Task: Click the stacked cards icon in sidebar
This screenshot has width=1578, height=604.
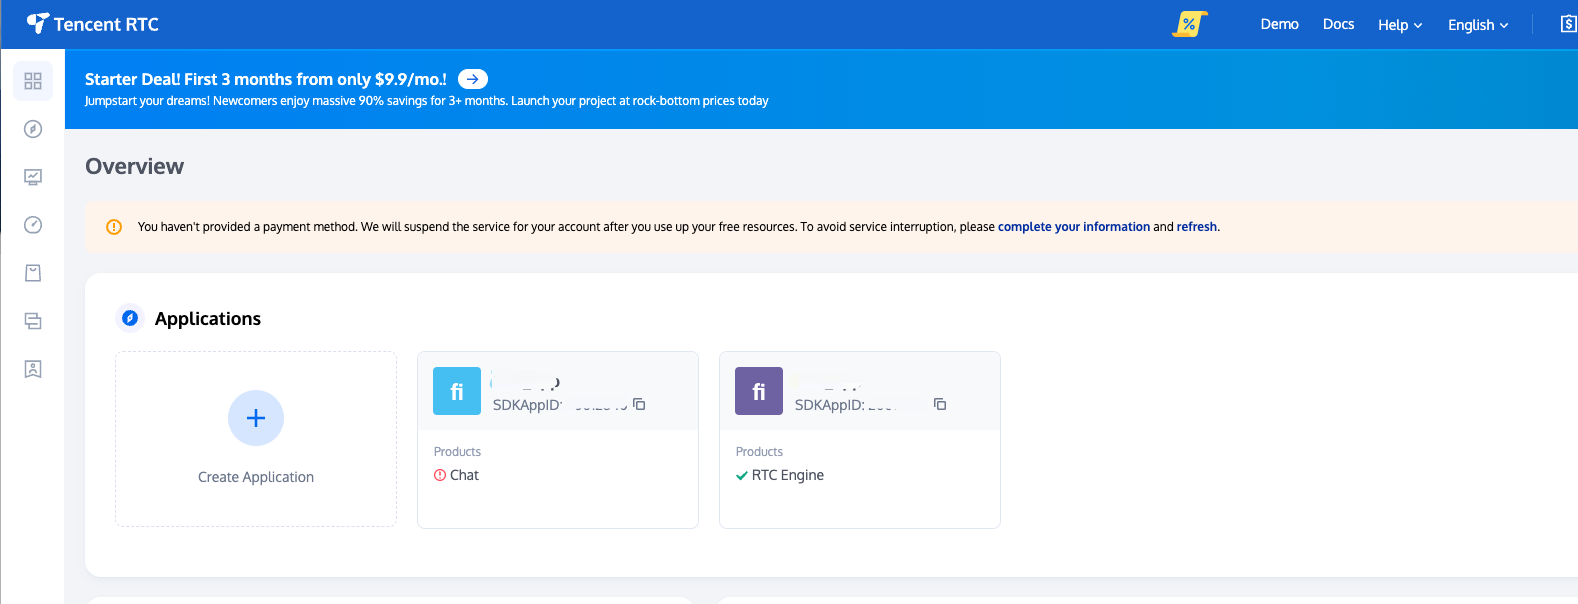Action: click(x=33, y=321)
